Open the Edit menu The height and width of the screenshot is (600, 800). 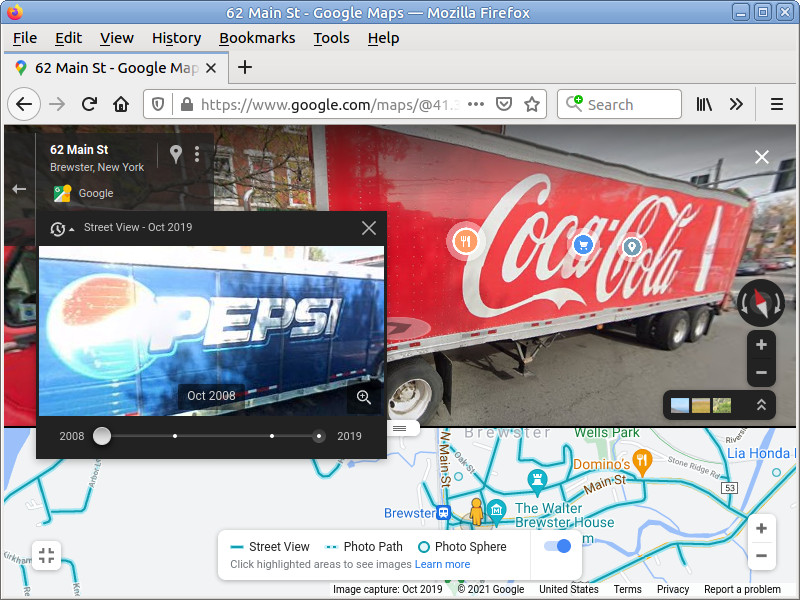pos(68,38)
